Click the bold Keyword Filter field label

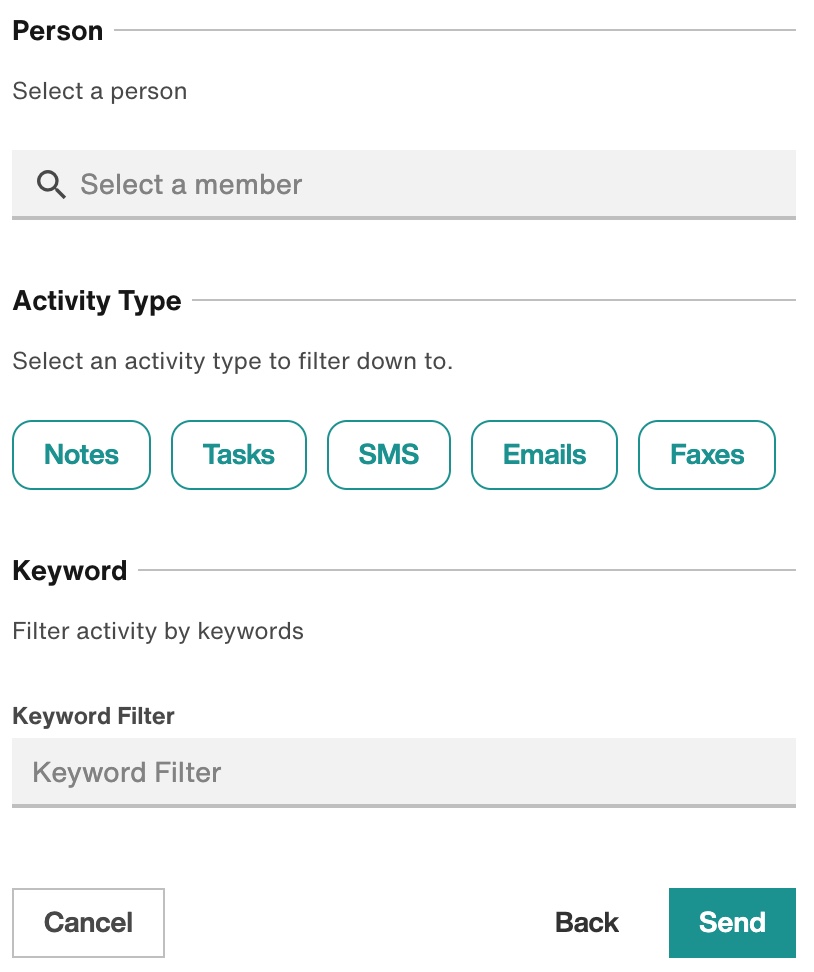click(x=93, y=716)
